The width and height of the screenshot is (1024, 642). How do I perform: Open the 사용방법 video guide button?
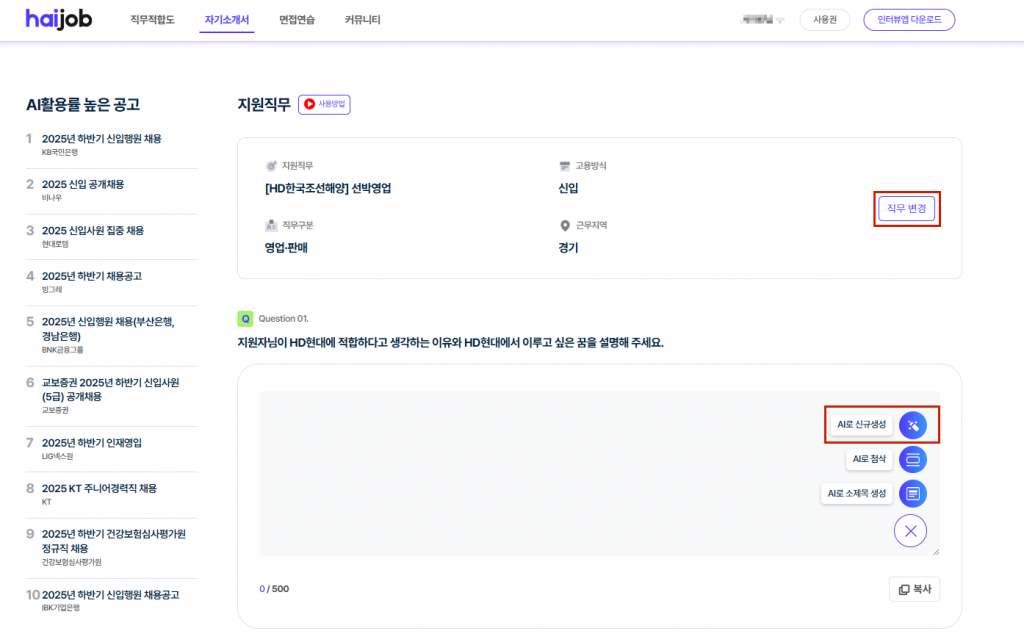click(x=325, y=104)
